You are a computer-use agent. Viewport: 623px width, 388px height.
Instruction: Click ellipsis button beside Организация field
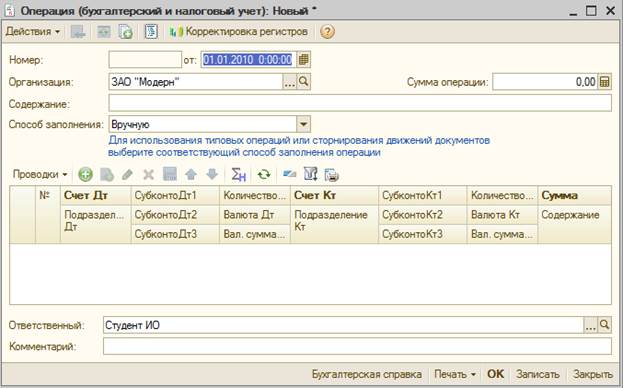(290, 82)
